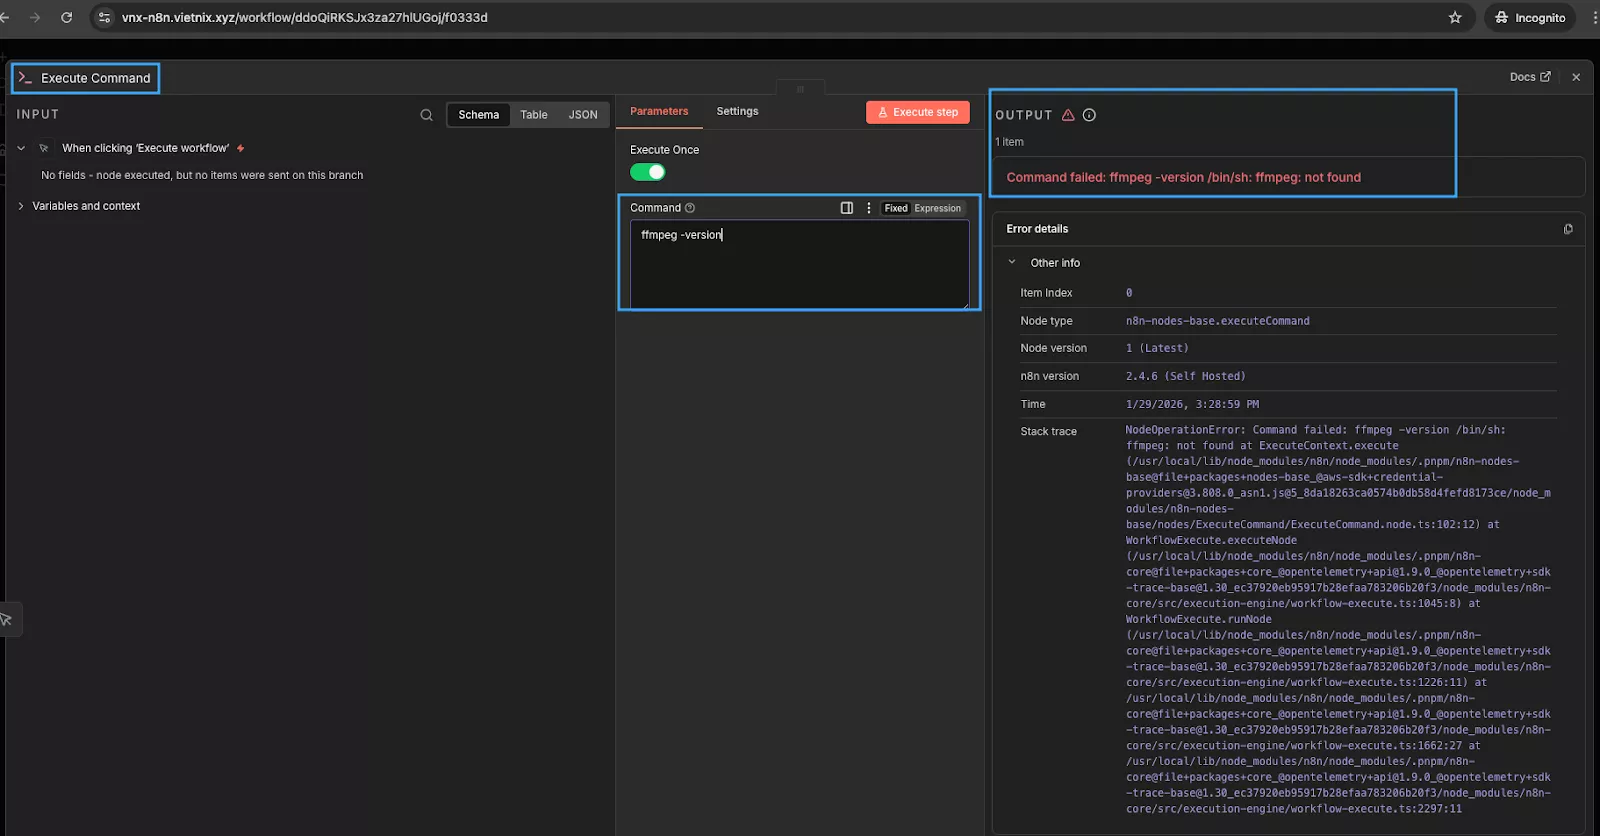This screenshot has height=836, width=1600.
Task: Click the Command help question icon
Action: pos(690,208)
